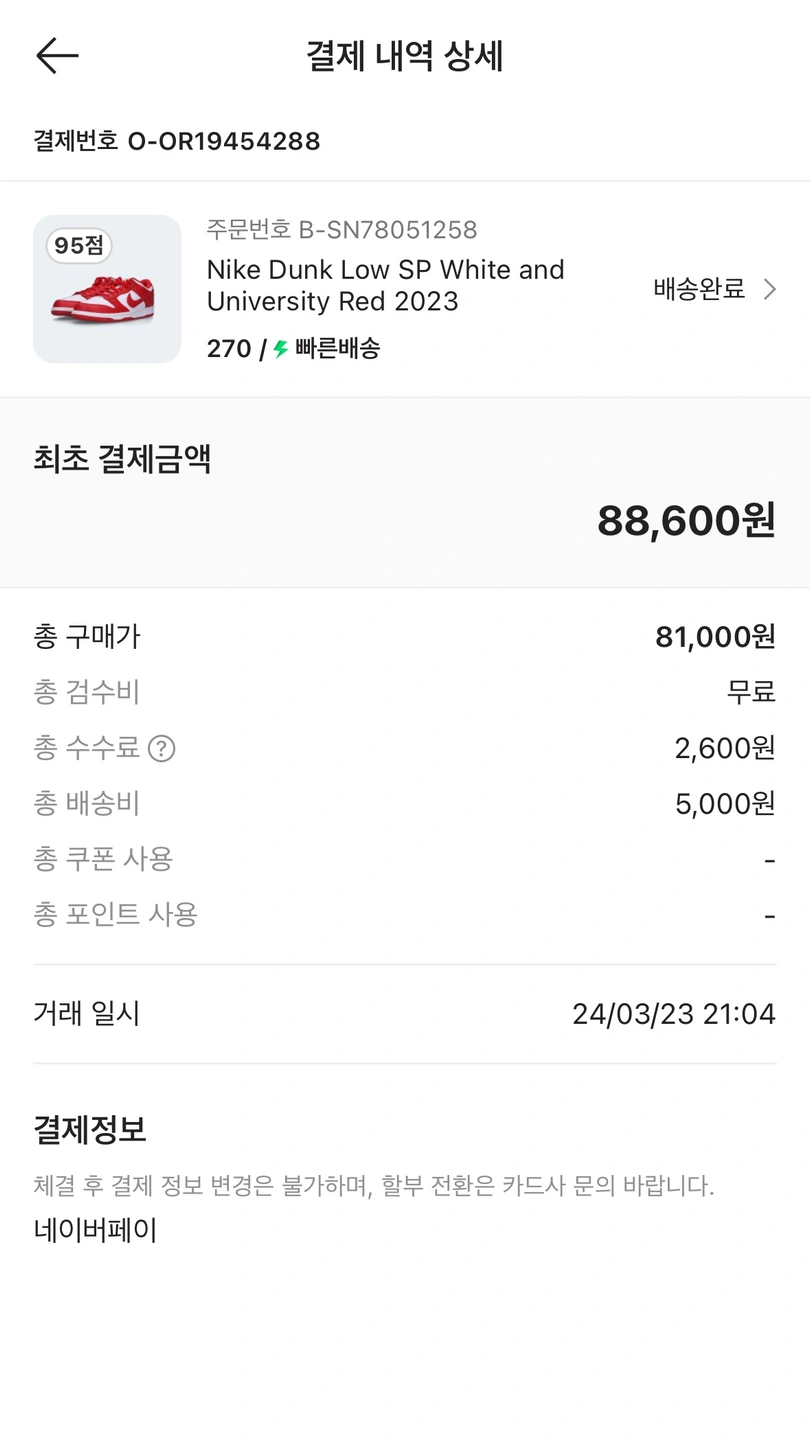Tap the 총 검수비 label
Screen dimensions: 810x1440
tap(87, 692)
